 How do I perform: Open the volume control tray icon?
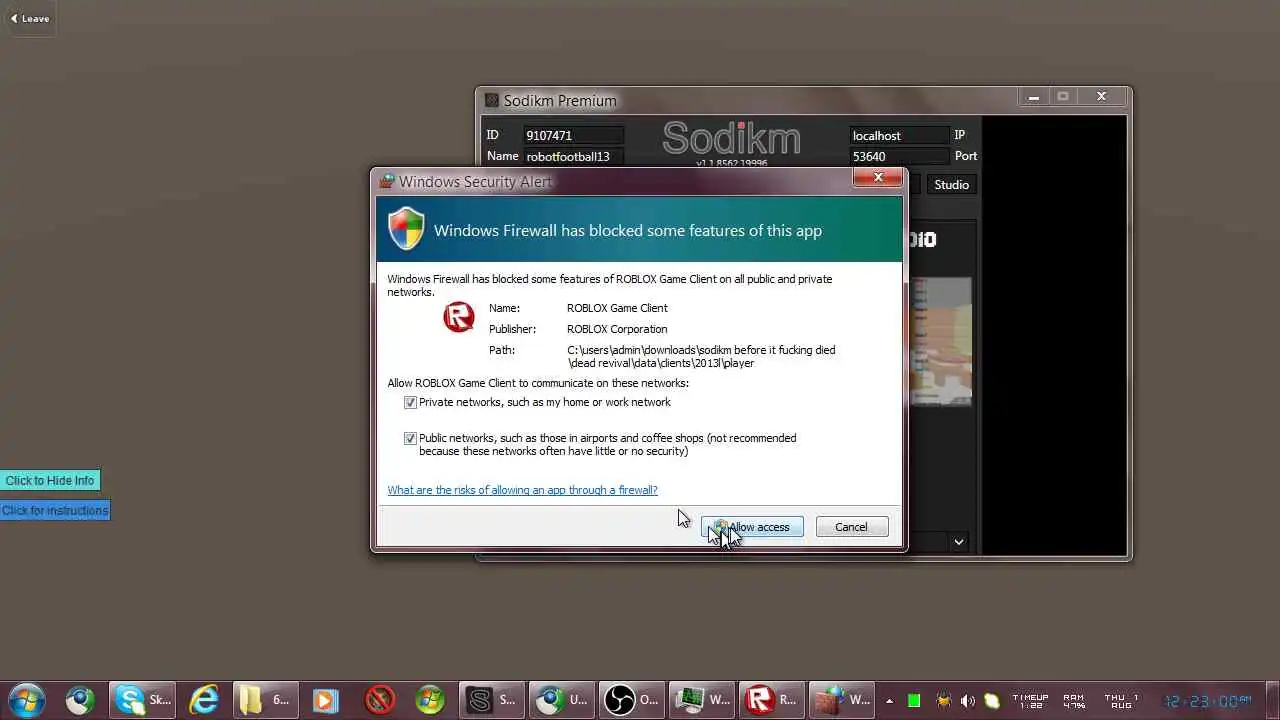[x=967, y=701]
